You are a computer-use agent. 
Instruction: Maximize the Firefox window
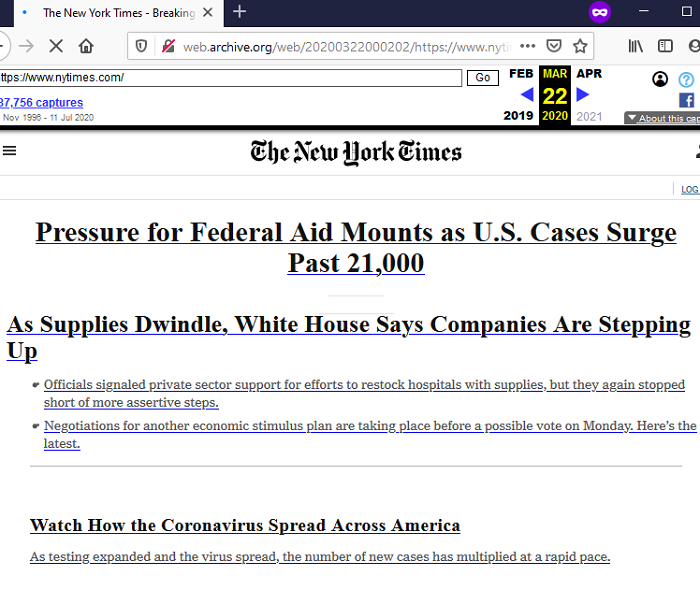[x=687, y=11]
